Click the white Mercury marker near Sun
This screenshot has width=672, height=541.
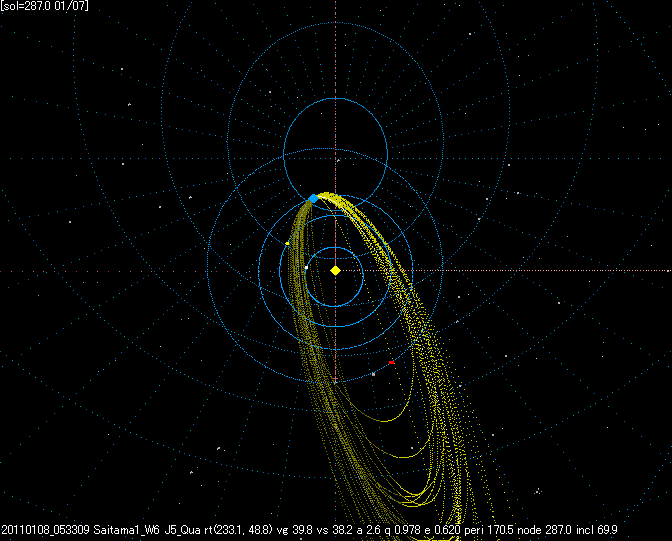click(x=306, y=267)
